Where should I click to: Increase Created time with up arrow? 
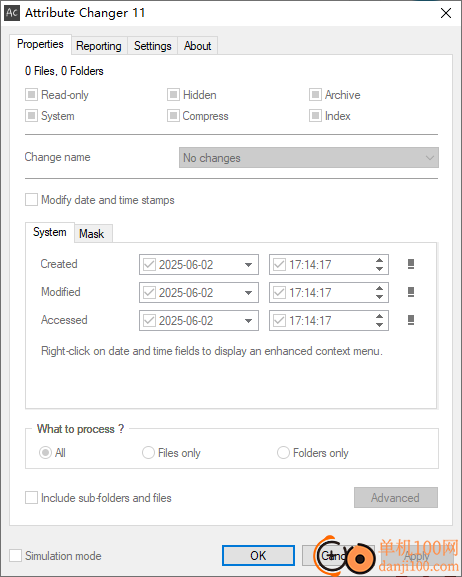380,261
